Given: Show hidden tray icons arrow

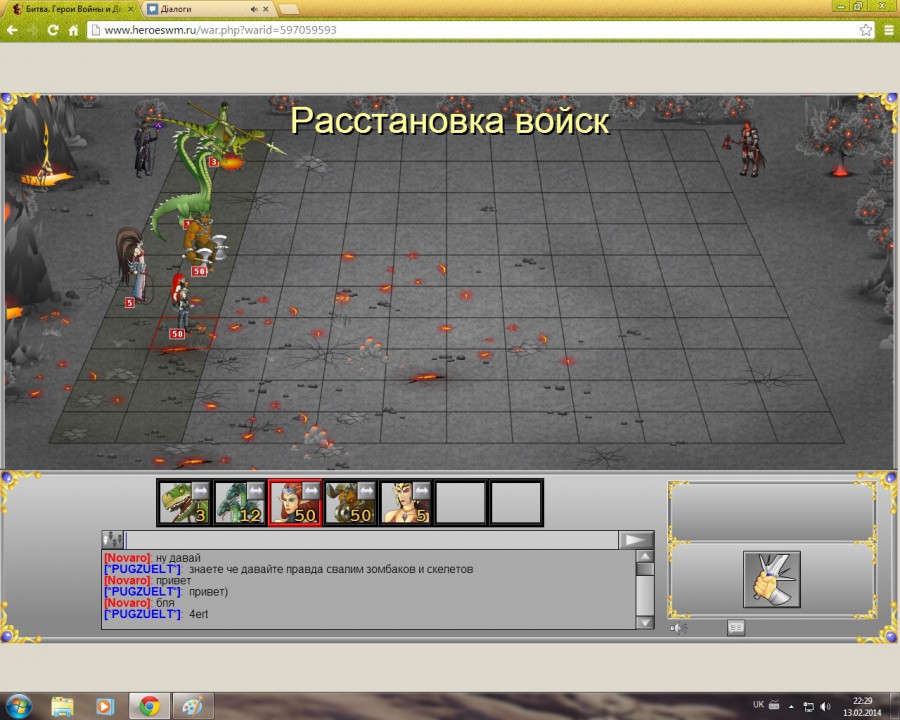Looking at the screenshot, I should coord(792,706).
